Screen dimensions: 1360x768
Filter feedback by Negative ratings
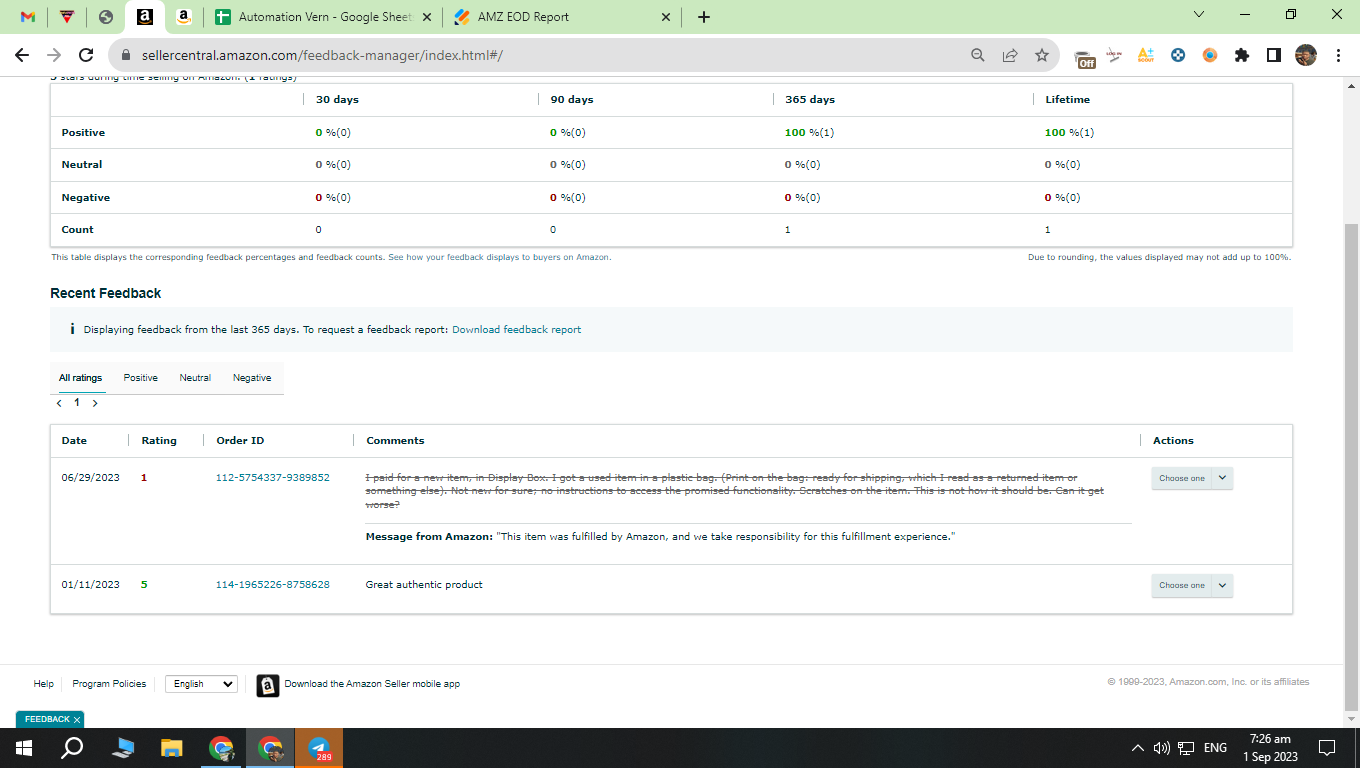tap(252, 378)
